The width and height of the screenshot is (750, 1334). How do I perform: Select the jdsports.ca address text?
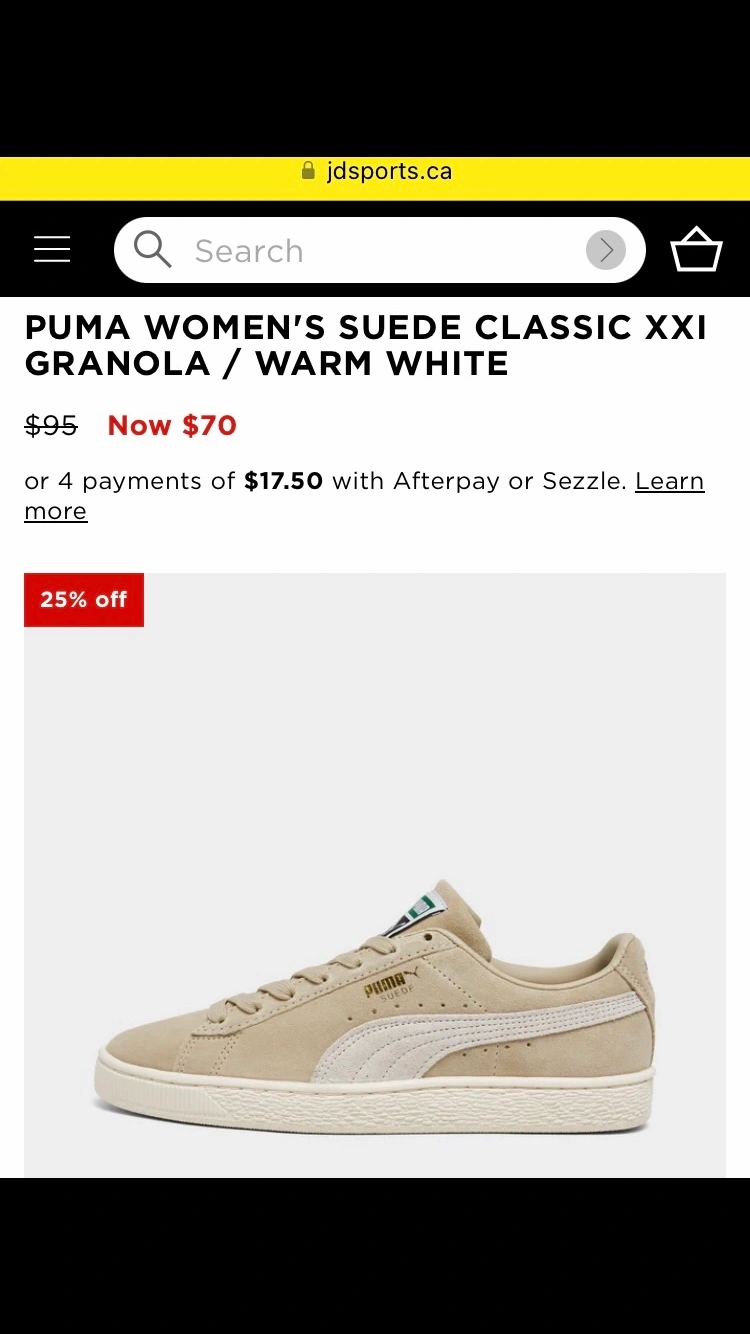point(389,171)
